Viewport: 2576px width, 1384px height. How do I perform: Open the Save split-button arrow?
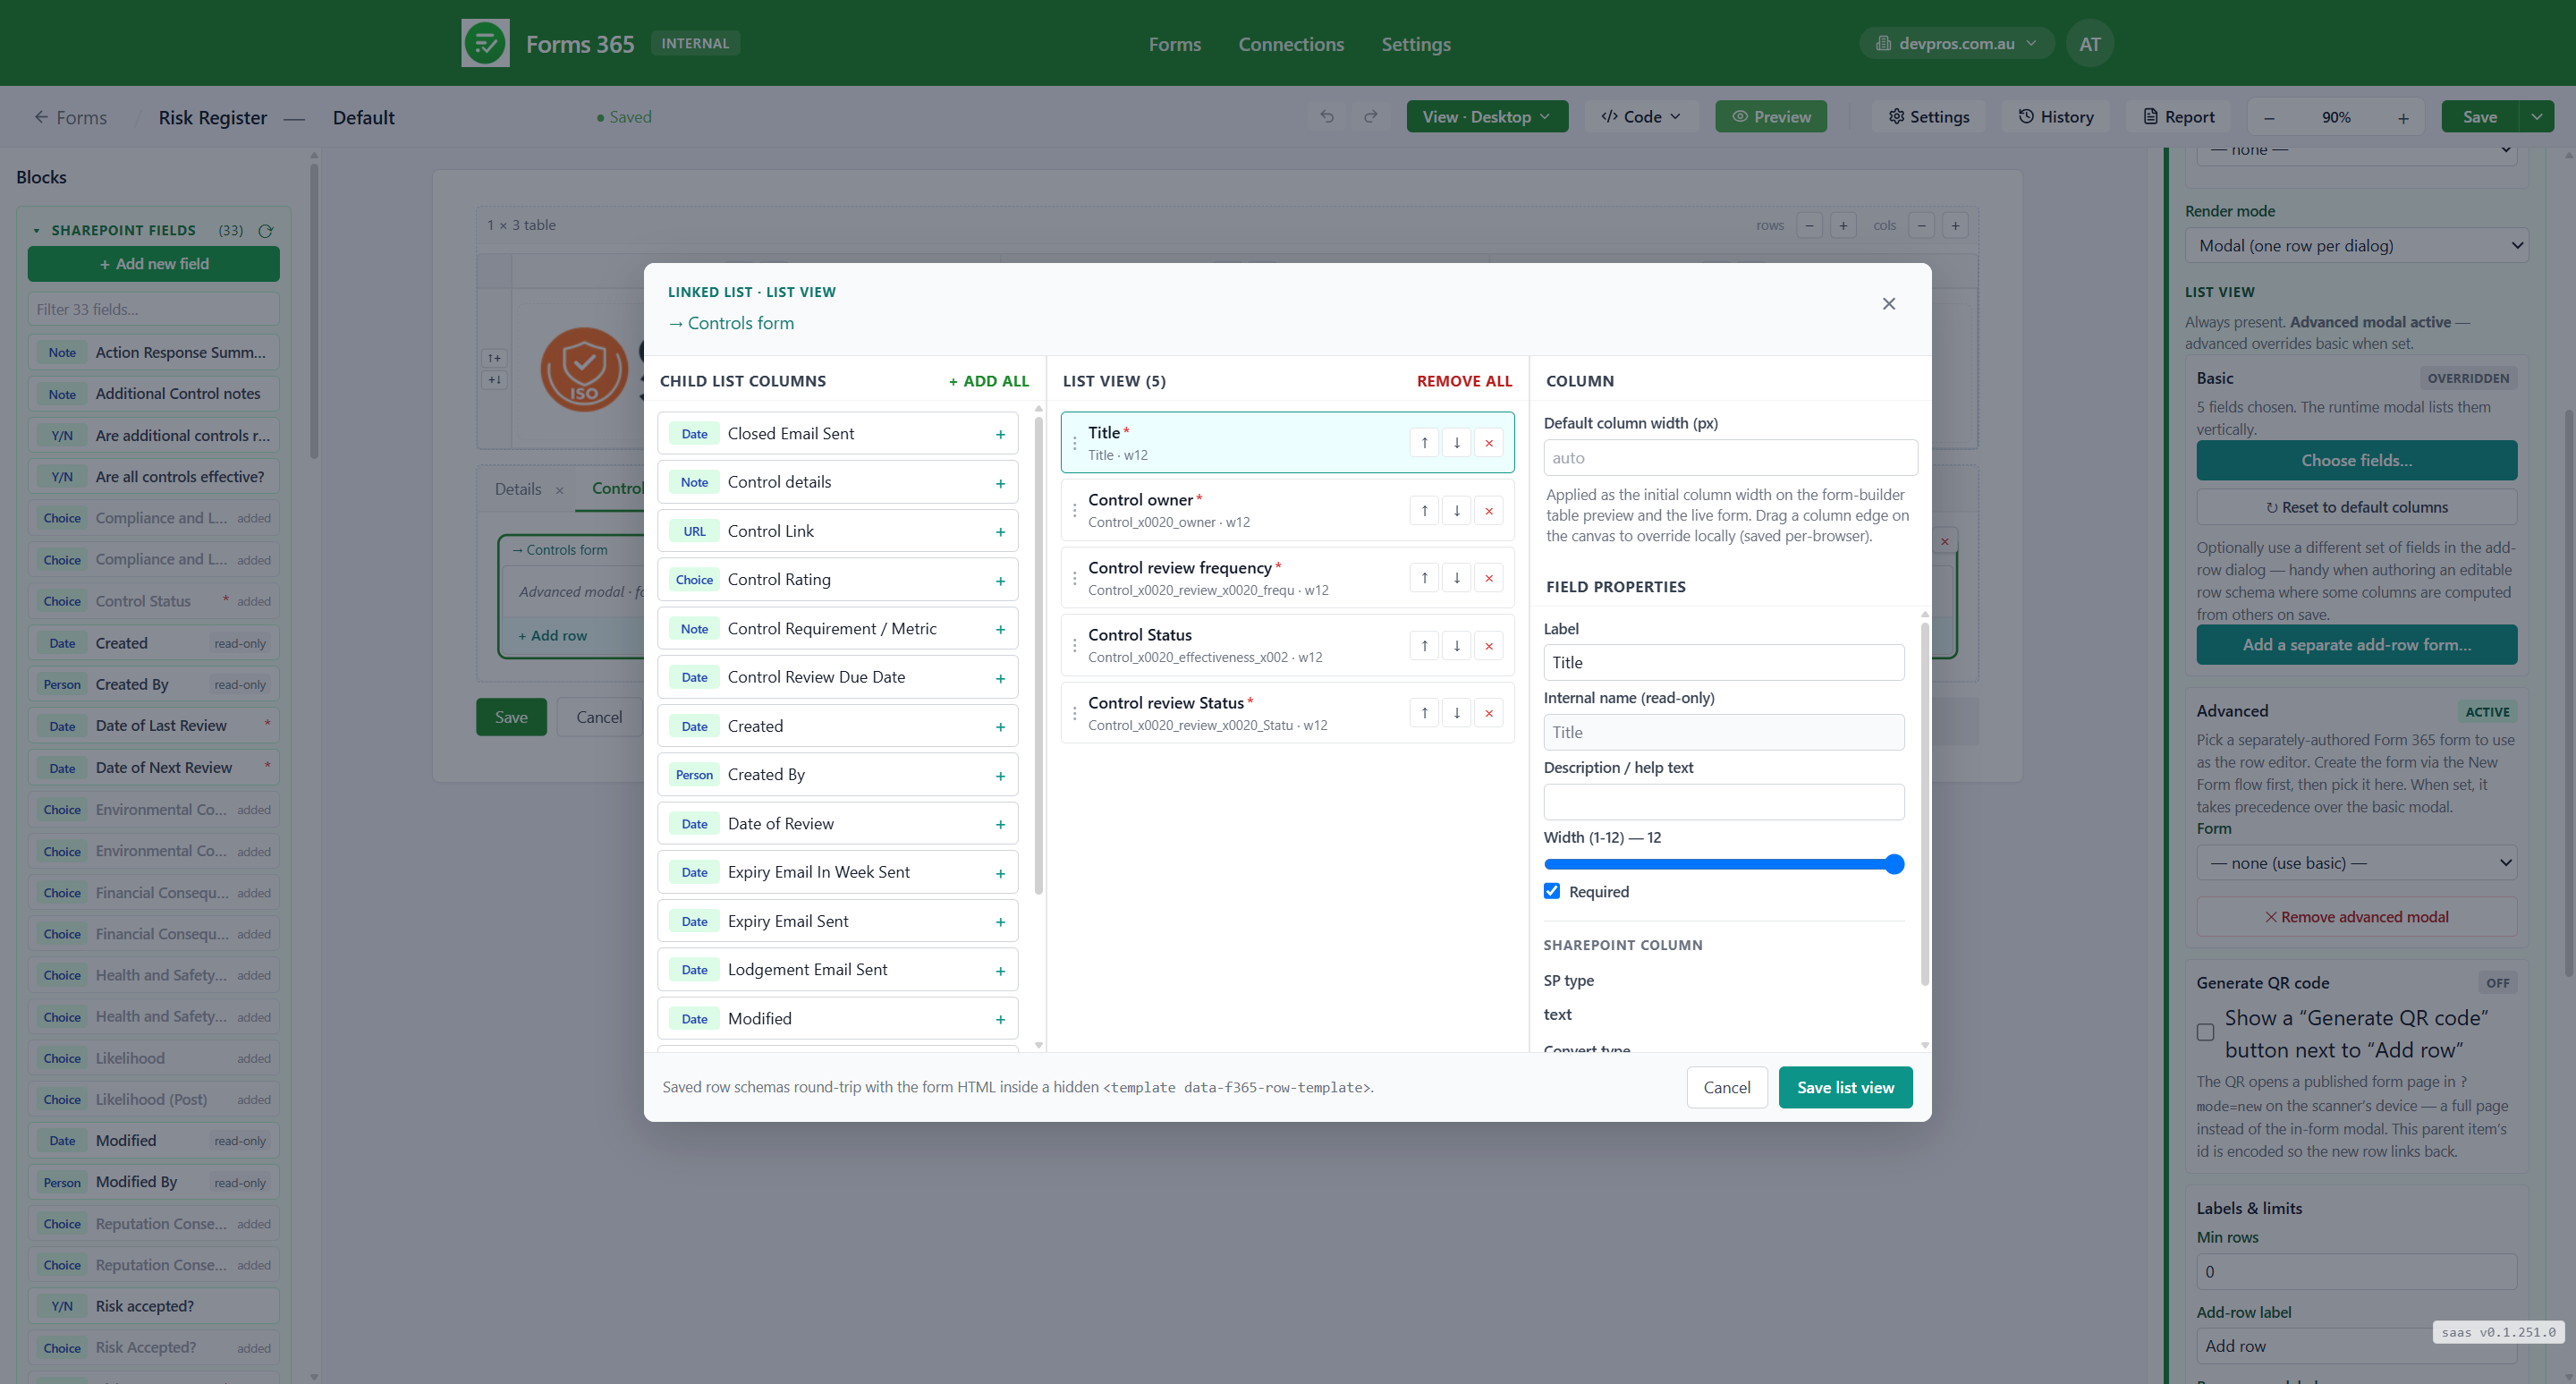coord(2537,117)
